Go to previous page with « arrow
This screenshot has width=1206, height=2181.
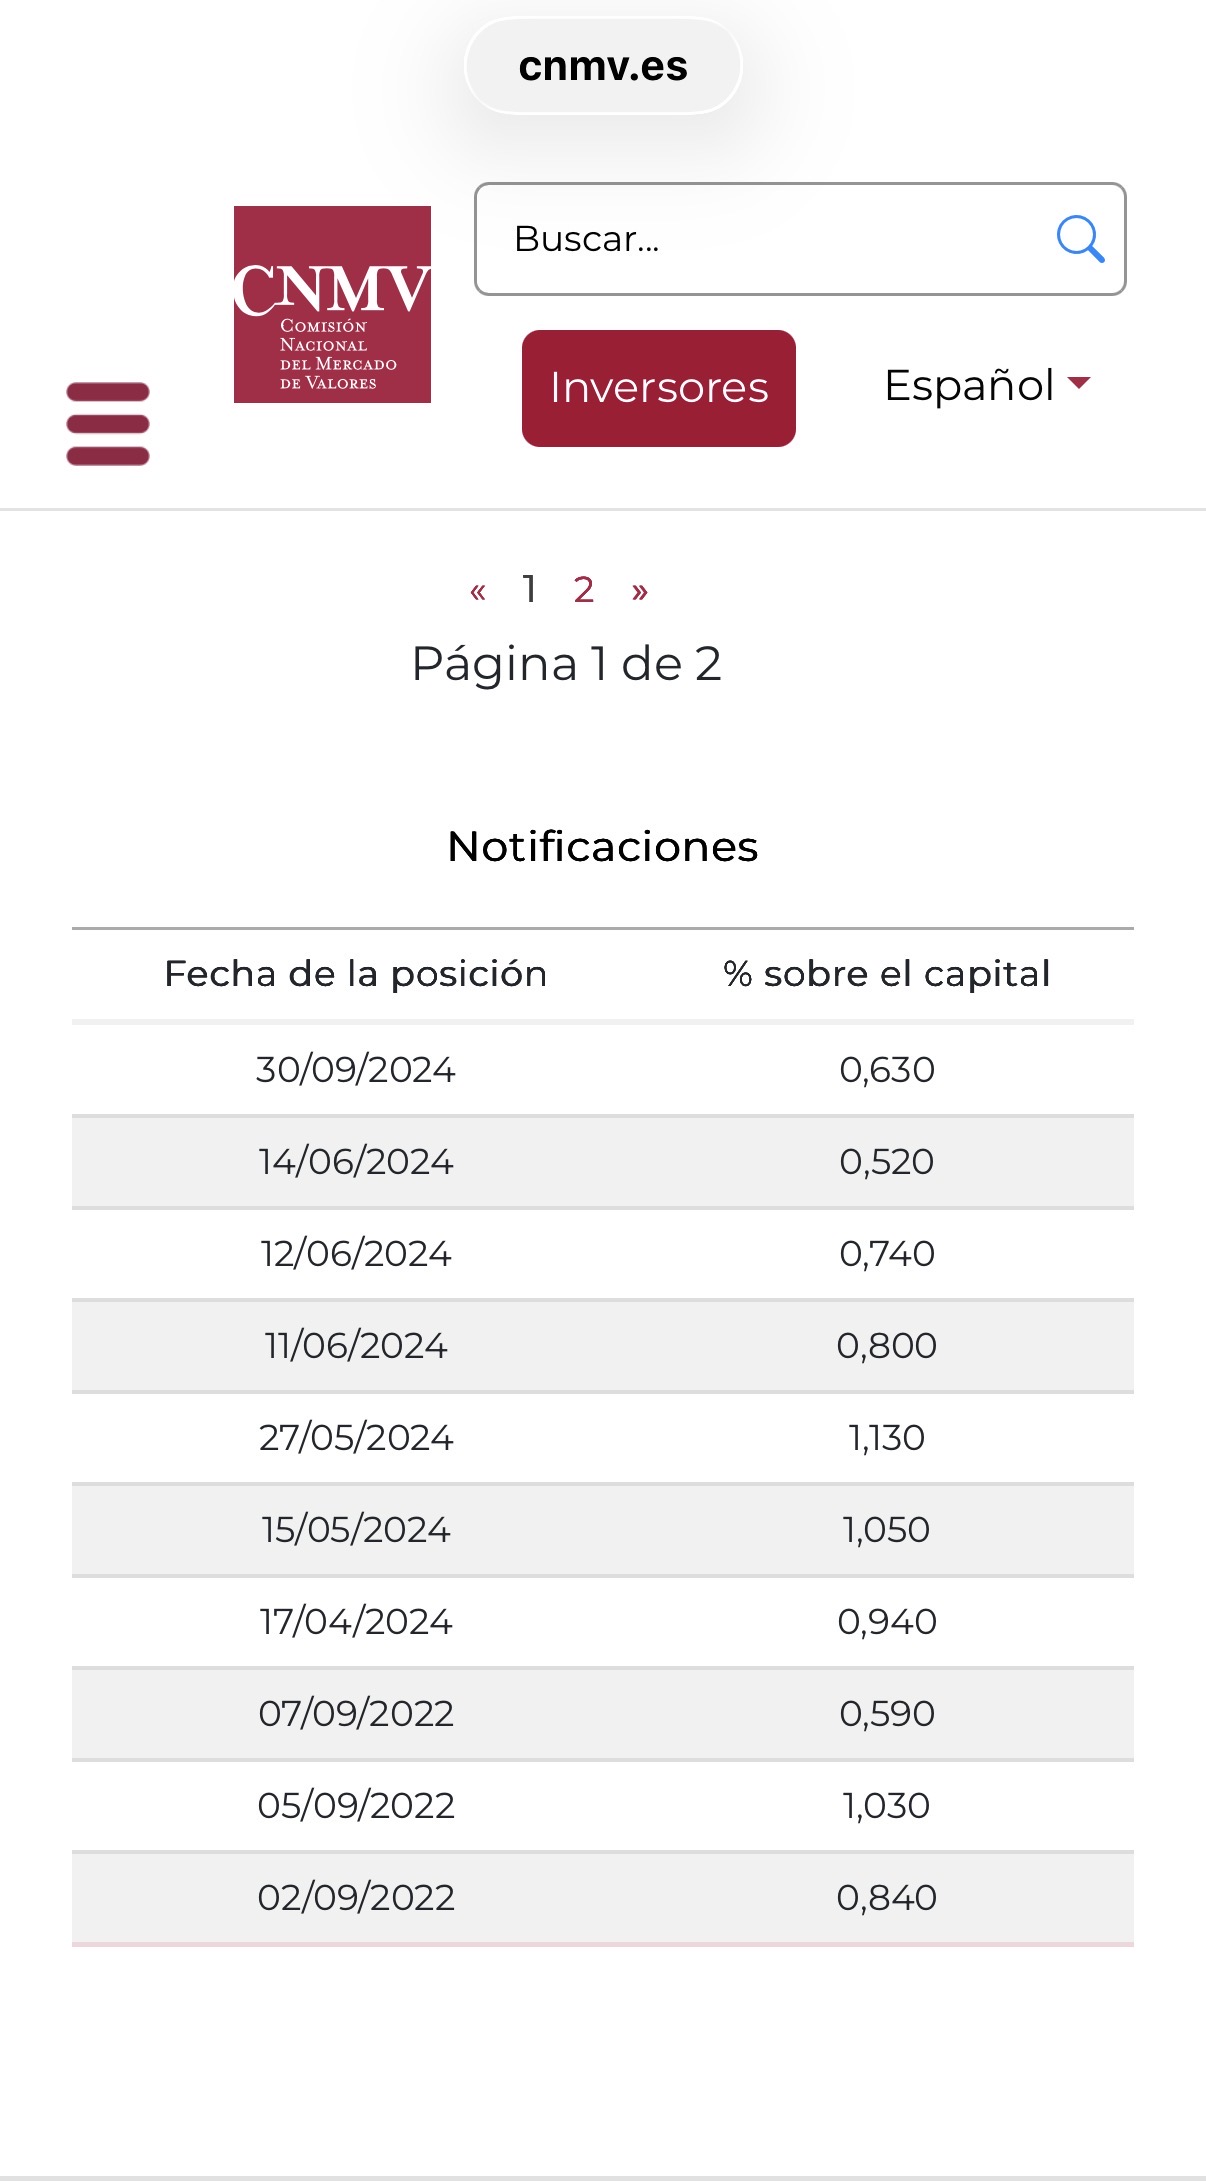[x=478, y=591]
